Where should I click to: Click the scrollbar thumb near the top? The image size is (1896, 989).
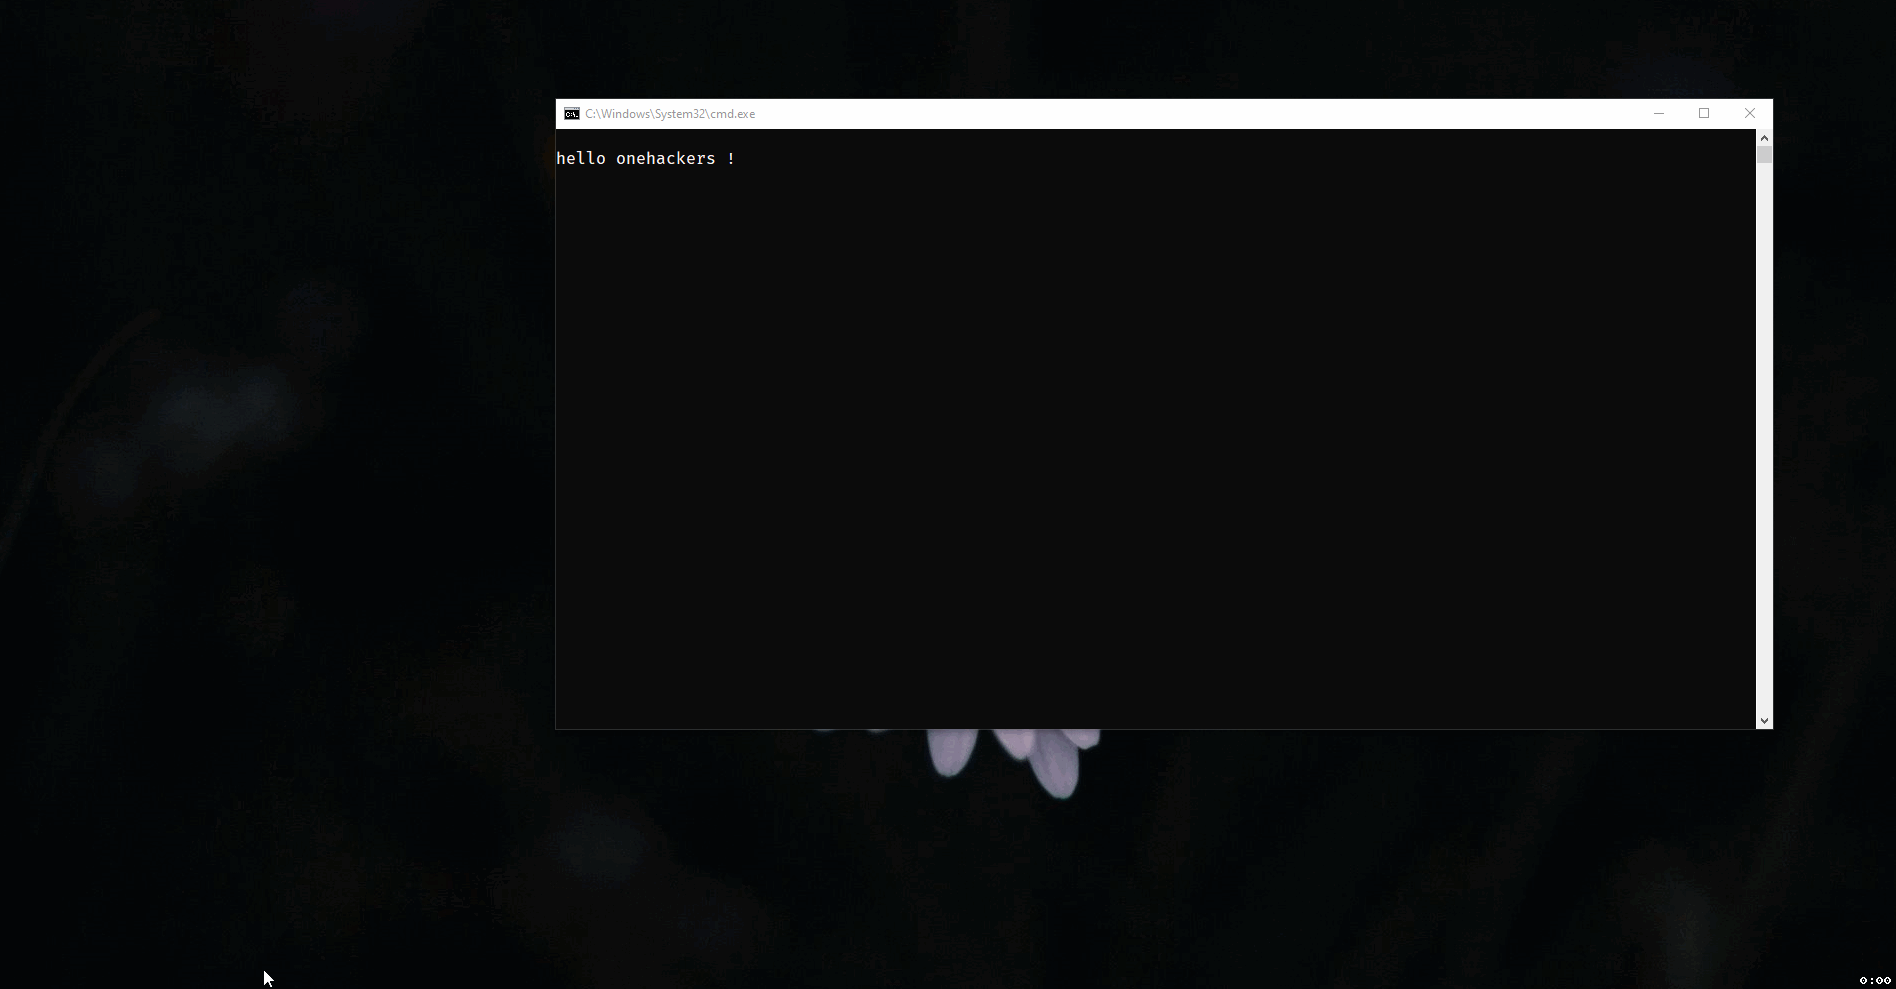[1764, 155]
